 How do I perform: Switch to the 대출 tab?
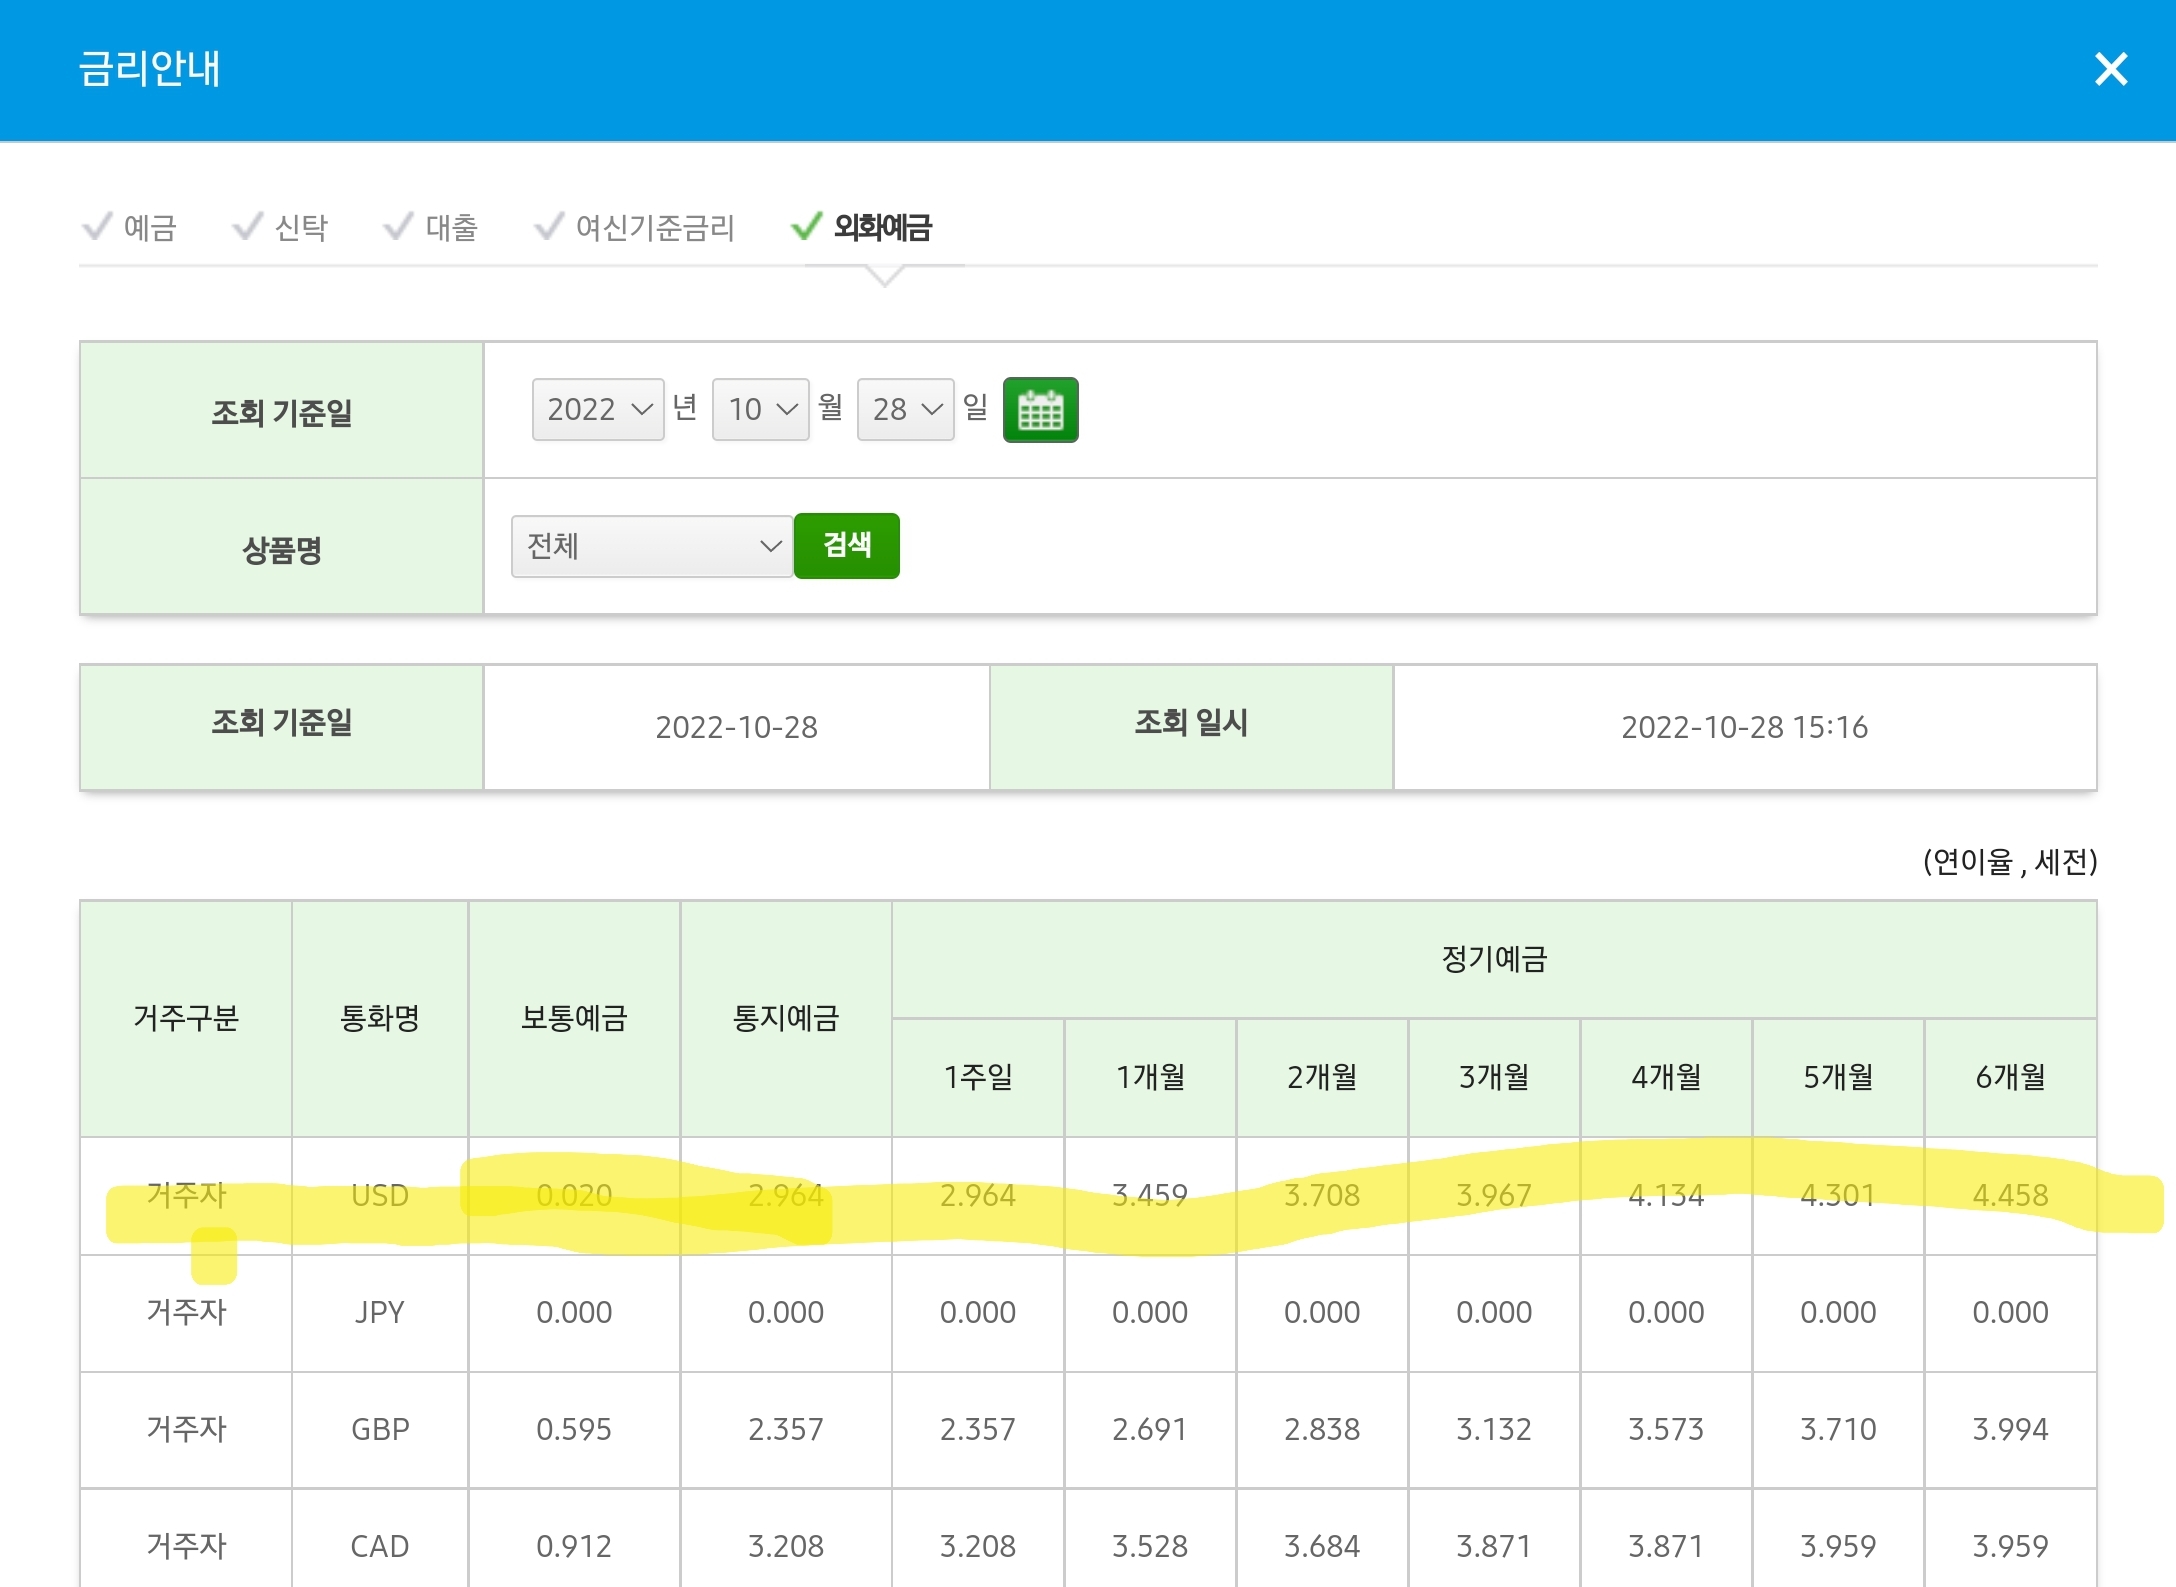(452, 228)
